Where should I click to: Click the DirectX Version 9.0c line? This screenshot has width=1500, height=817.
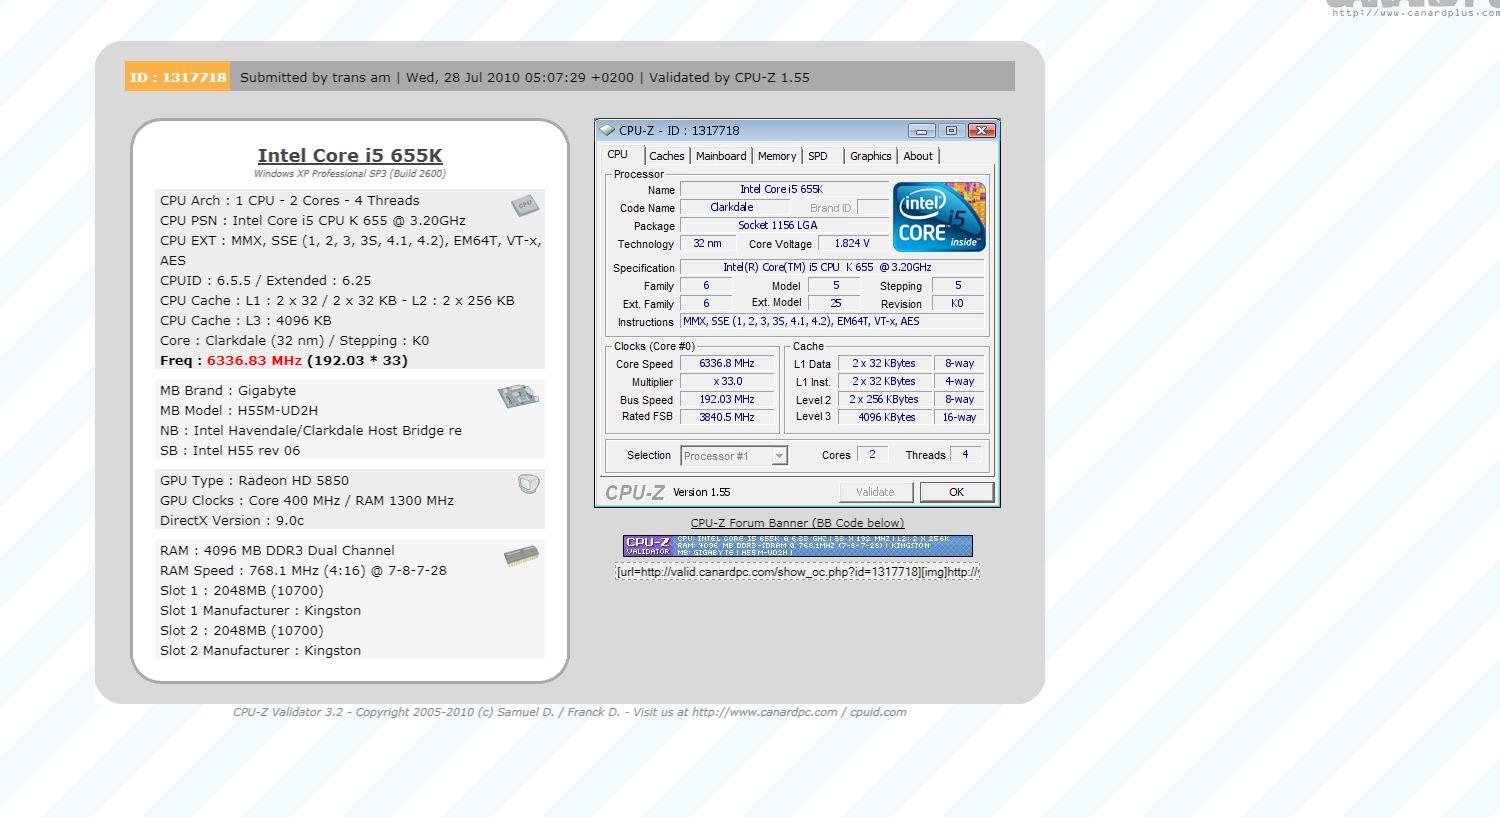(x=232, y=520)
